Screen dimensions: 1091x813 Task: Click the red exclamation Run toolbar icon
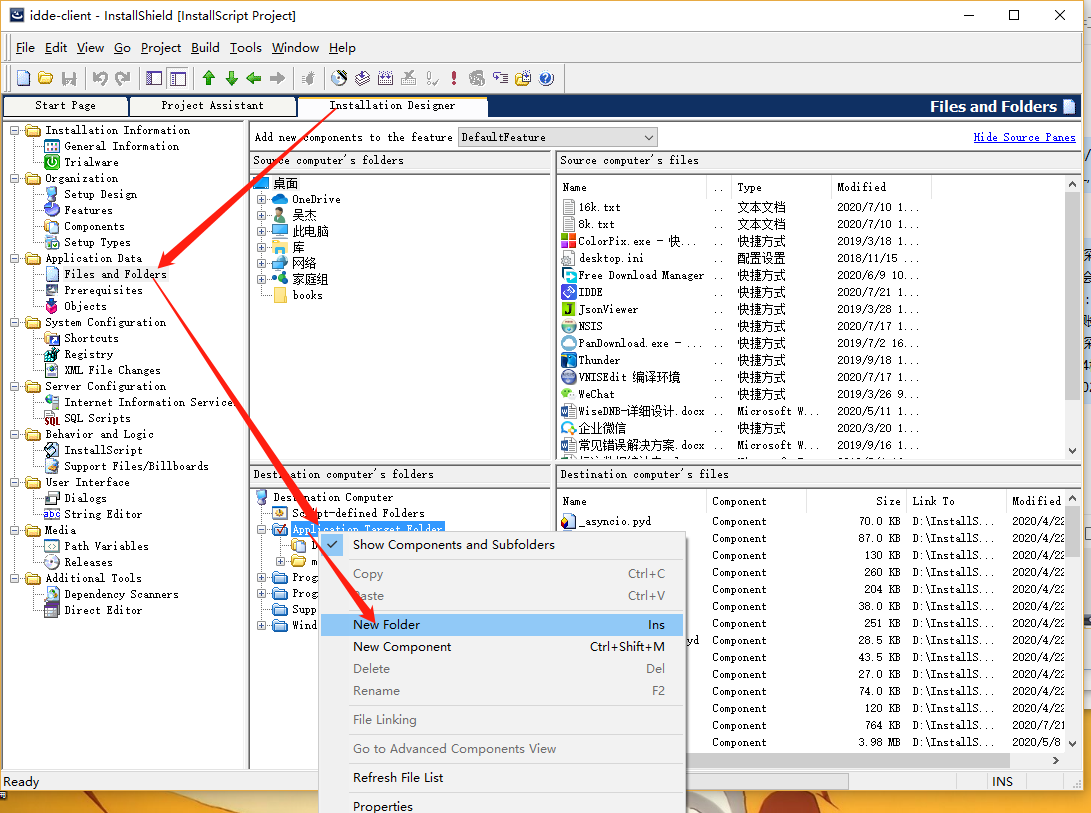tap(454, 78)
